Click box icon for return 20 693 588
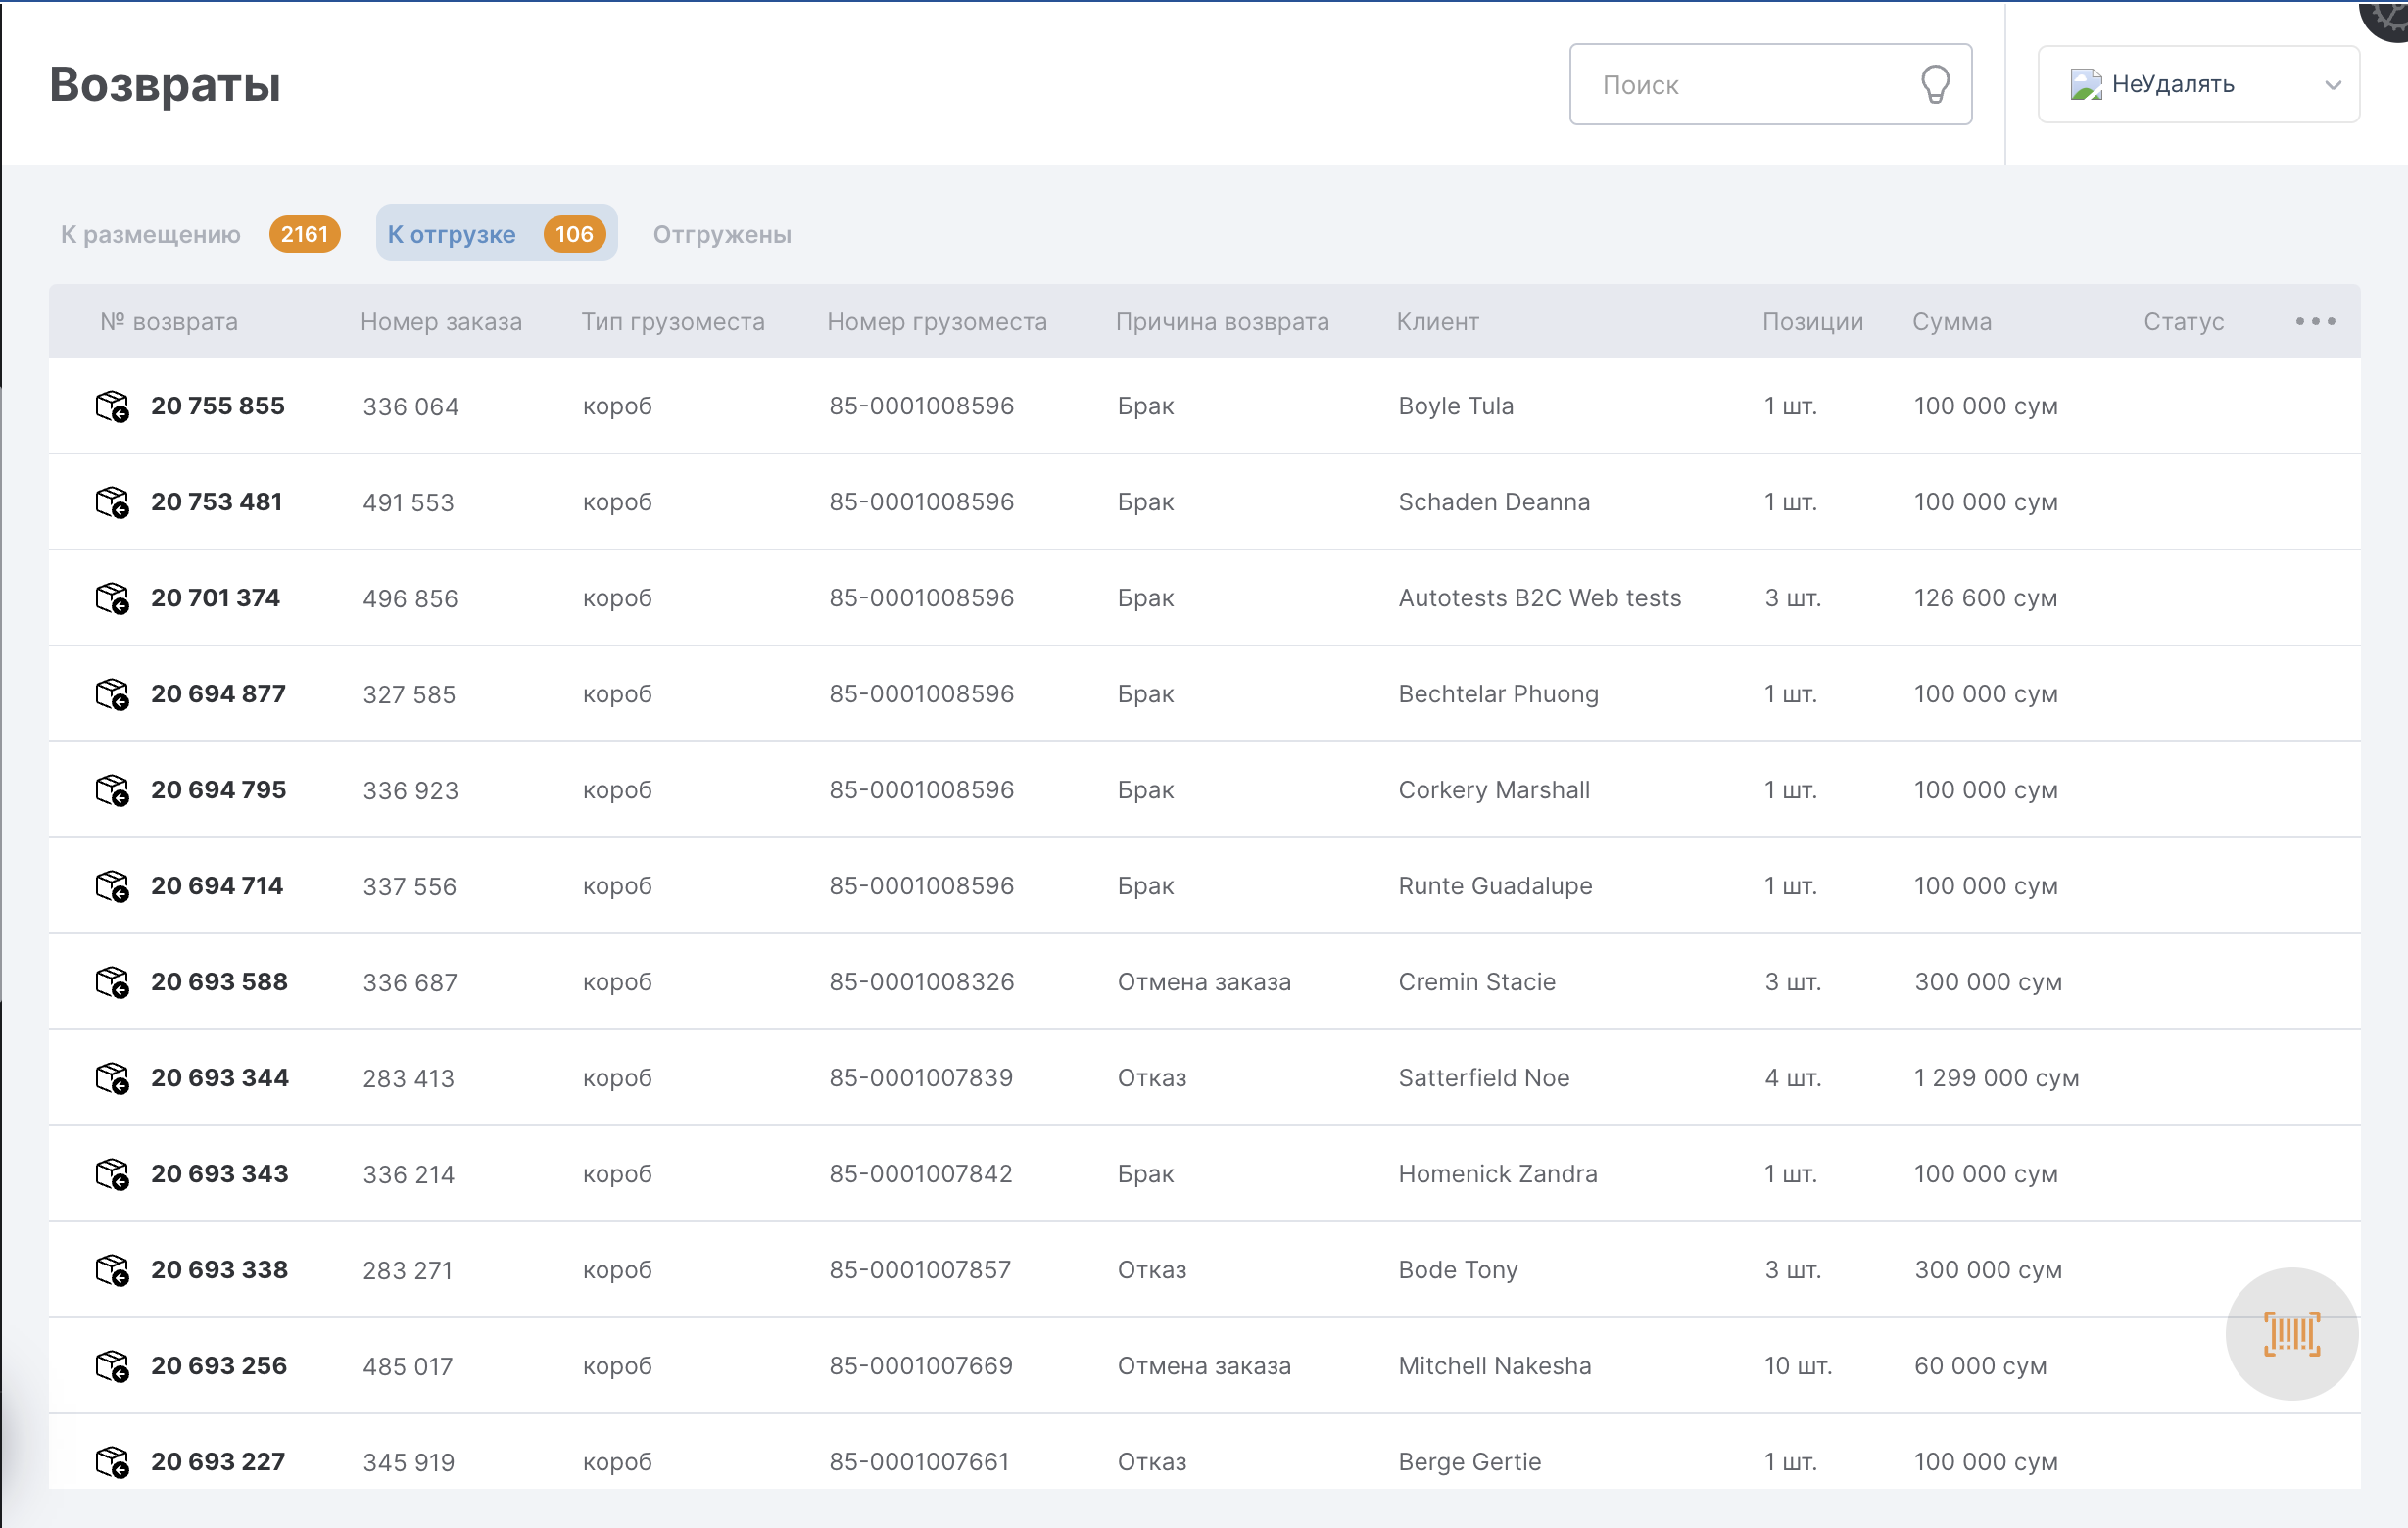2408x1528 pixels. click(112, 983)
